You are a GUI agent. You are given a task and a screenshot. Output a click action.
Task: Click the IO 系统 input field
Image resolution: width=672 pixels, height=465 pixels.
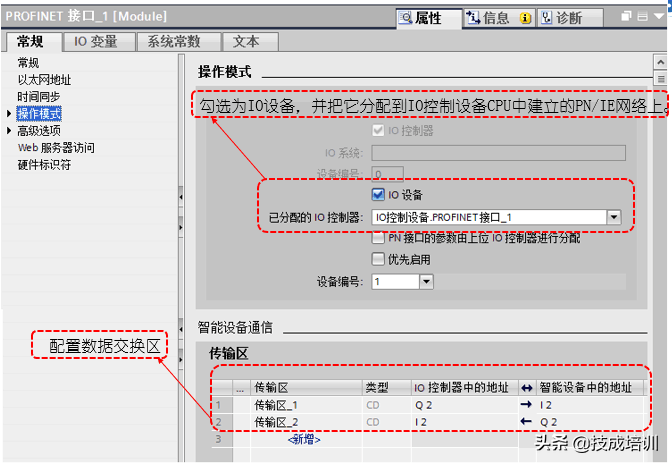pyautogui.click(x=498, y=153)
